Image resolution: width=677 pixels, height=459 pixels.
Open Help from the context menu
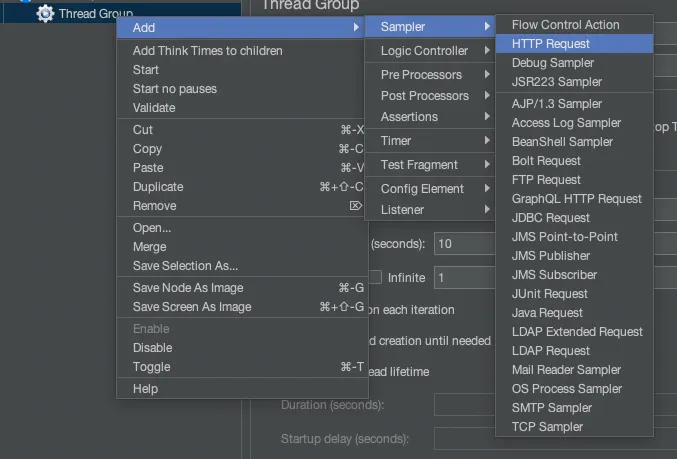[145, 389]
